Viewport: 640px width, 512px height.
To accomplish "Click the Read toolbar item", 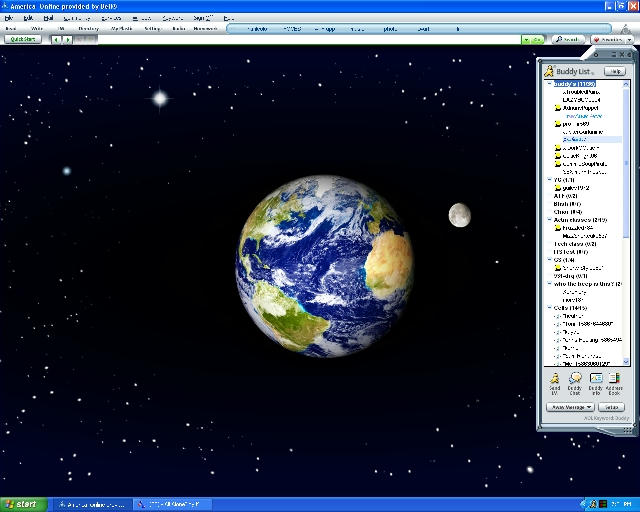I will [x=11, y=29].
